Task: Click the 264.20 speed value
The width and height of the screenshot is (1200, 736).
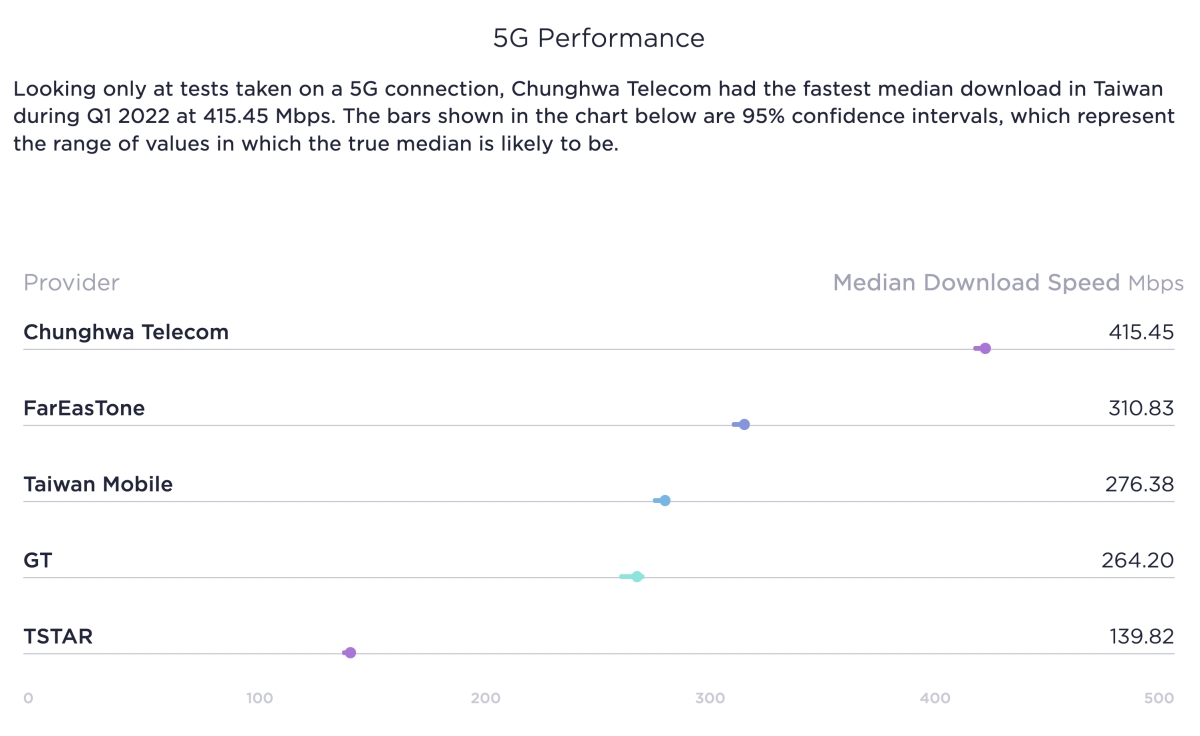Action: tap(1138, 560)
